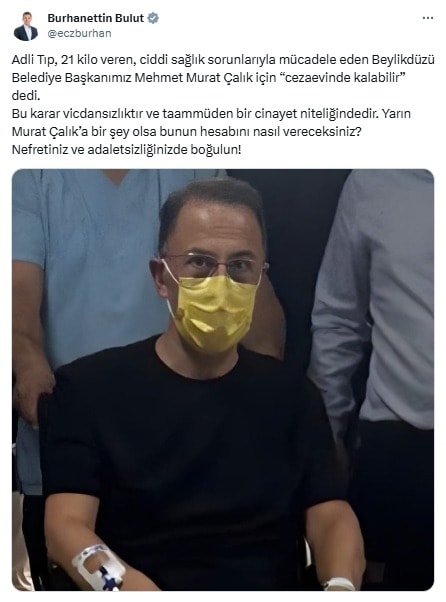Open the attached photo of the masked man
This screenshot has width=446, height=602.
pyautogui.click(x=223, y=380)
